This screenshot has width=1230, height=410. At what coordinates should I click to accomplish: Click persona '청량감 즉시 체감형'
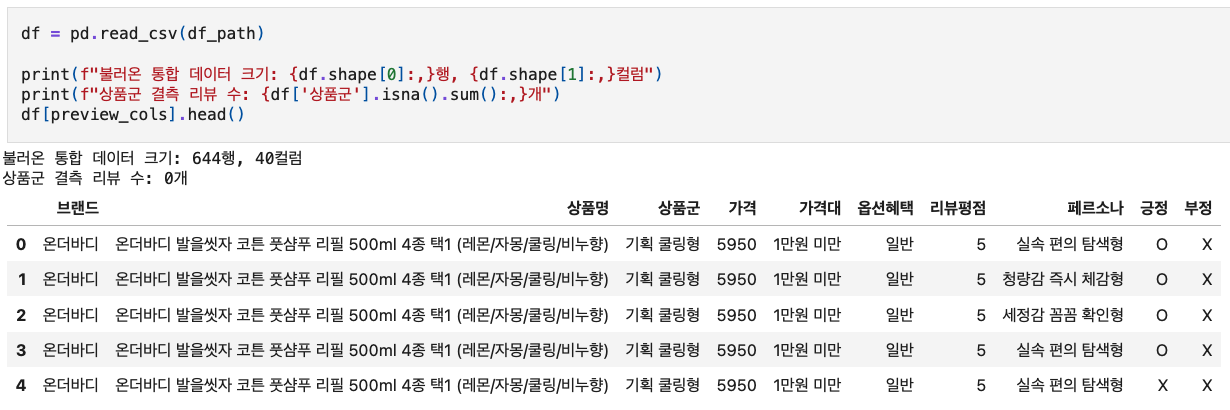coord(1063,279)
